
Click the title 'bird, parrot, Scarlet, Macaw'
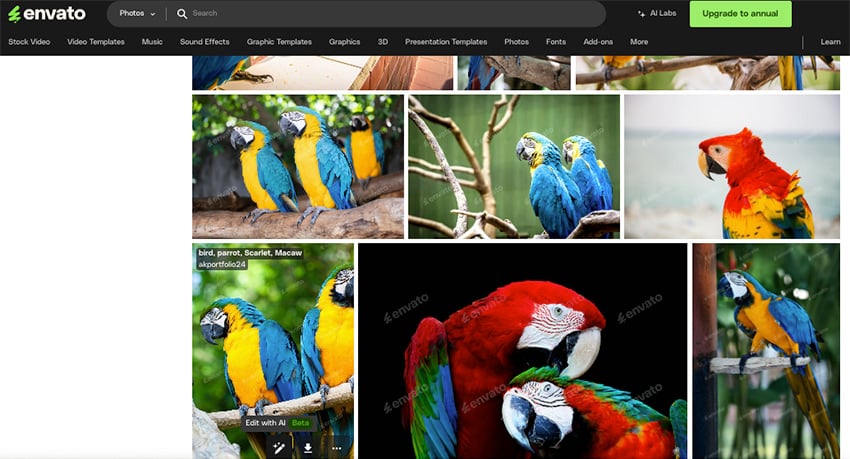[x=250, y=253]
